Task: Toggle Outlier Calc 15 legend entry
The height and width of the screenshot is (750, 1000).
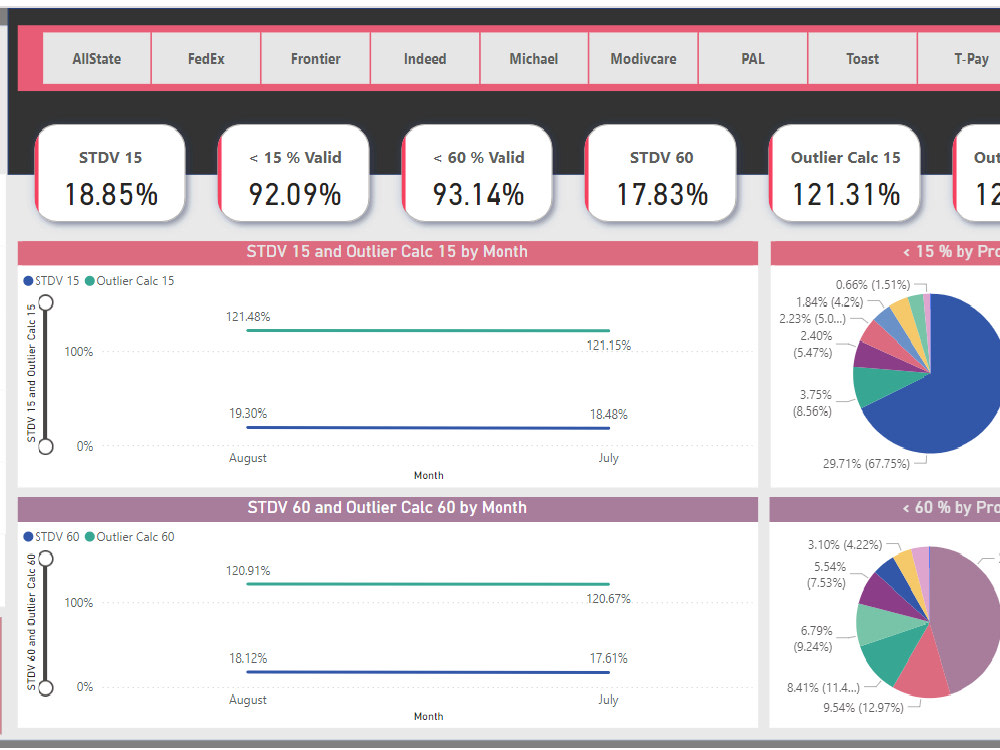Action: pyautogui.click(x=129, y=281)
